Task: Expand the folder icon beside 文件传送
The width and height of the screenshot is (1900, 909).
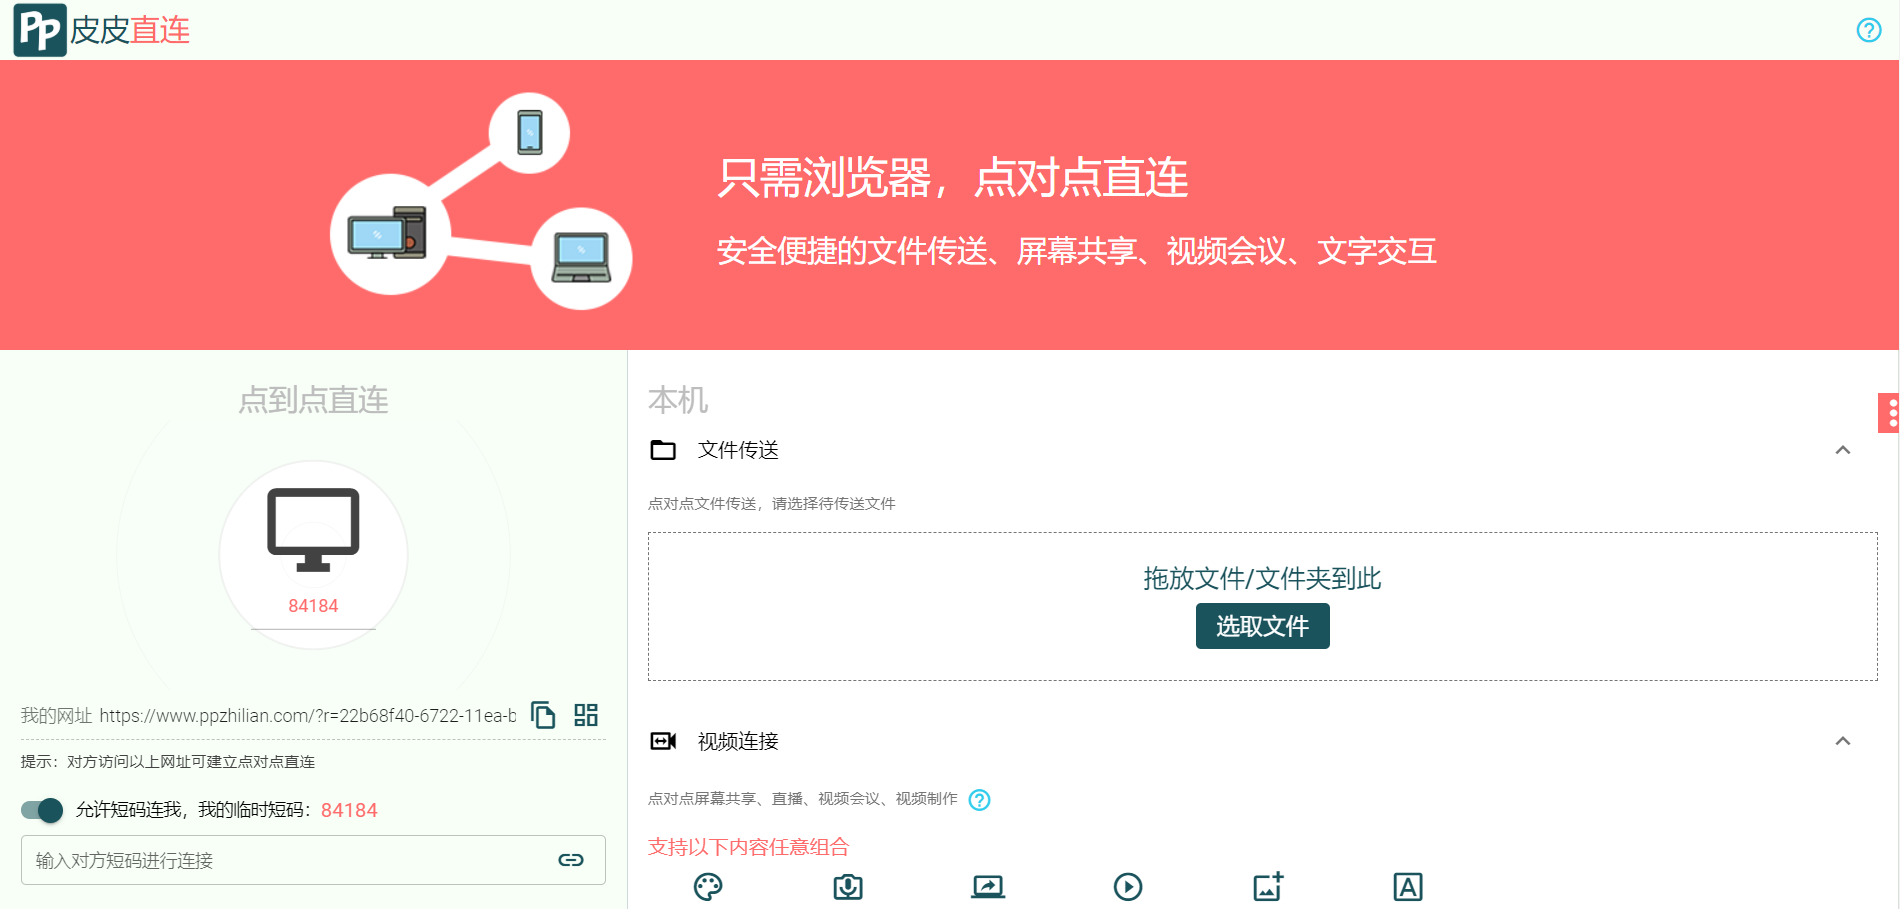Action: pos(663,450)
